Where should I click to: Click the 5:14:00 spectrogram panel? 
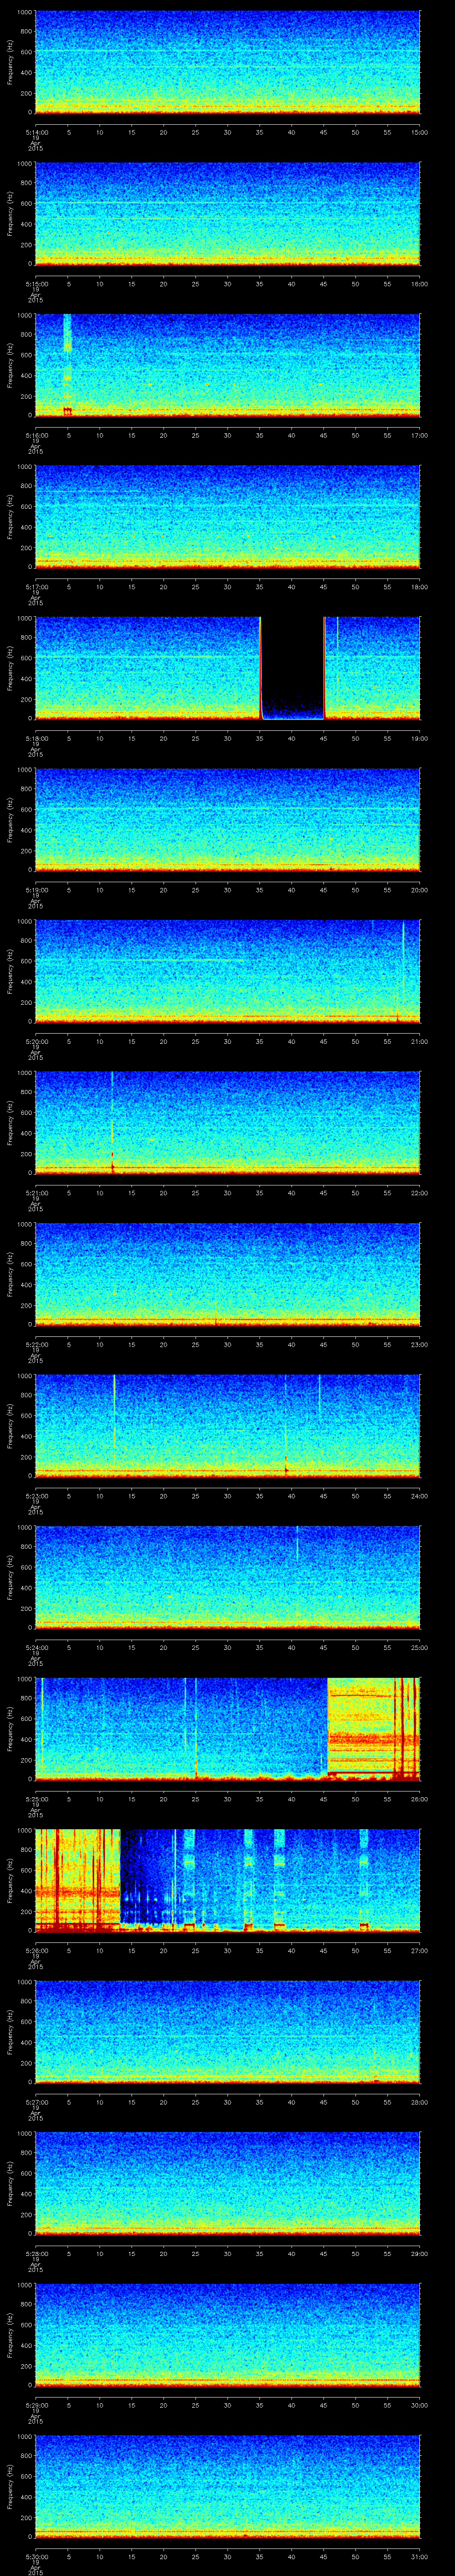coord(227,63)
